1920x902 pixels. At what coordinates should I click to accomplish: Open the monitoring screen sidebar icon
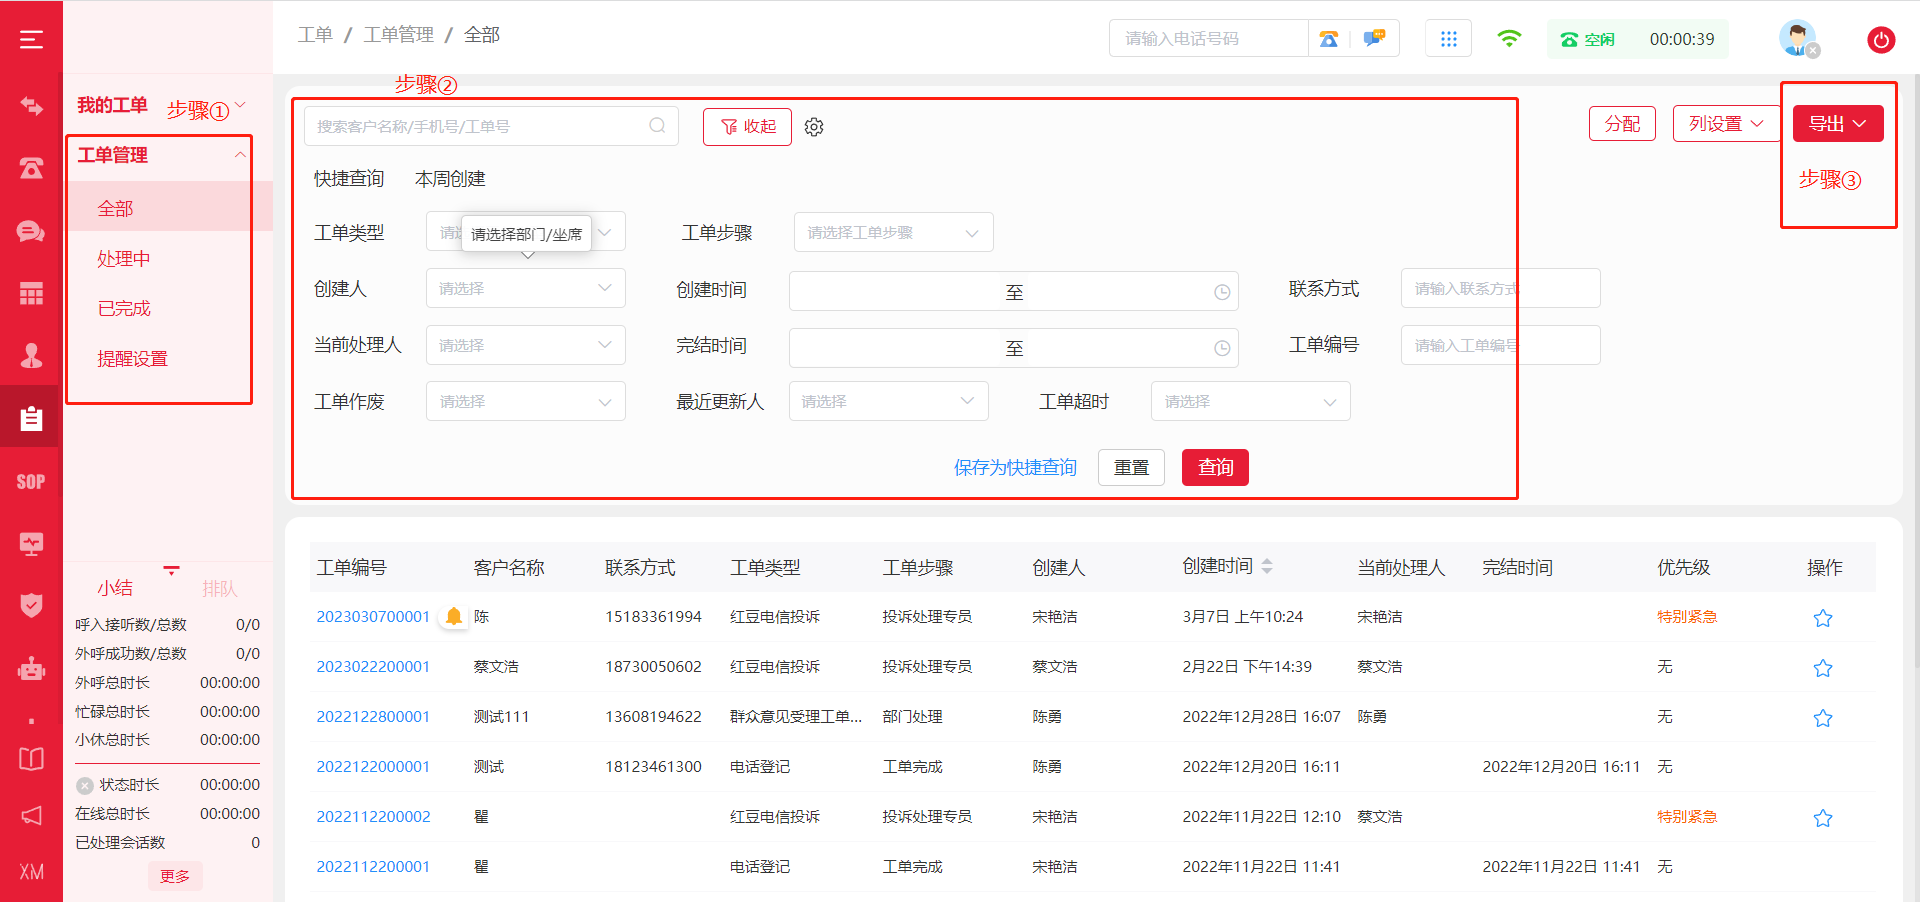tap(31, 544)
